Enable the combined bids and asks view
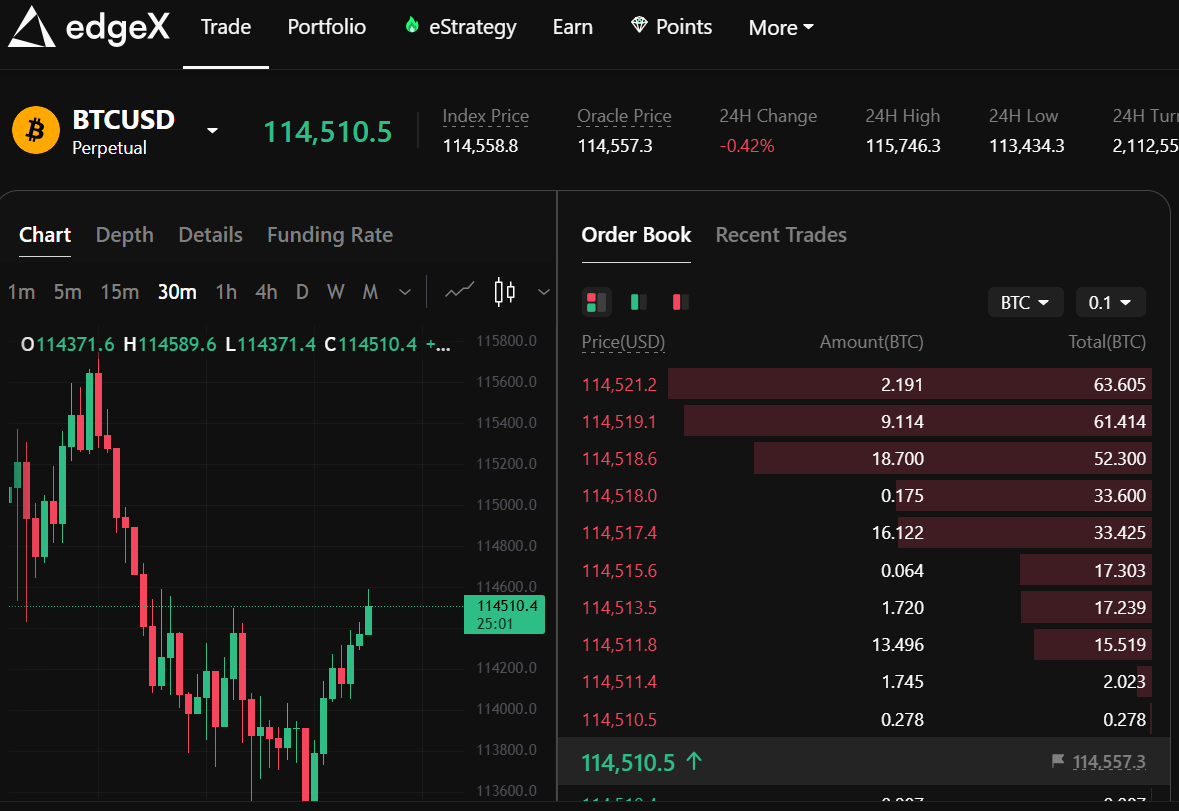The height and width of the screenshot is (811, 1179). pos(595,301)
